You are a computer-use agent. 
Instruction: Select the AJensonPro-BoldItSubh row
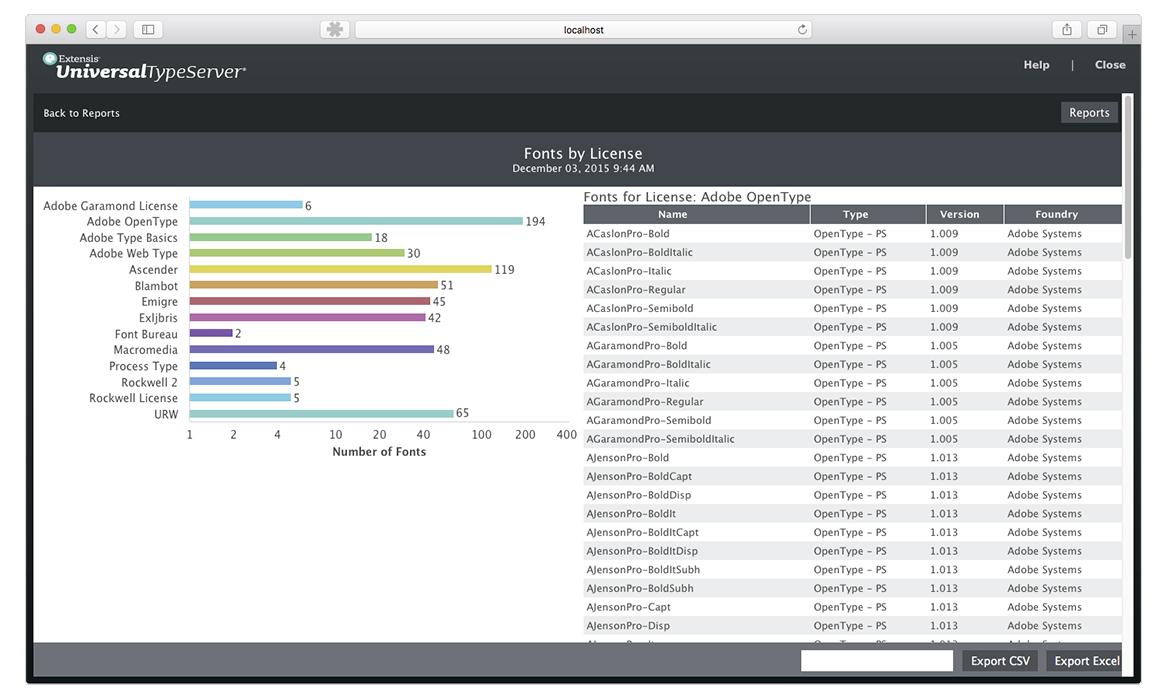852,569
